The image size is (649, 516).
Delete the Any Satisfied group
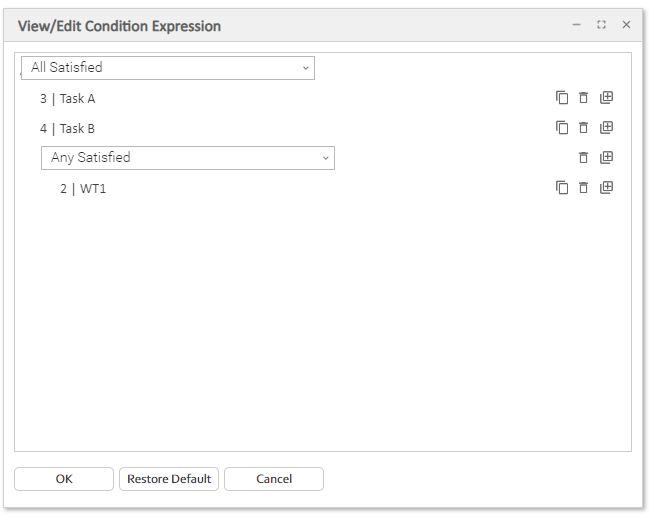[x=584, y=158]
